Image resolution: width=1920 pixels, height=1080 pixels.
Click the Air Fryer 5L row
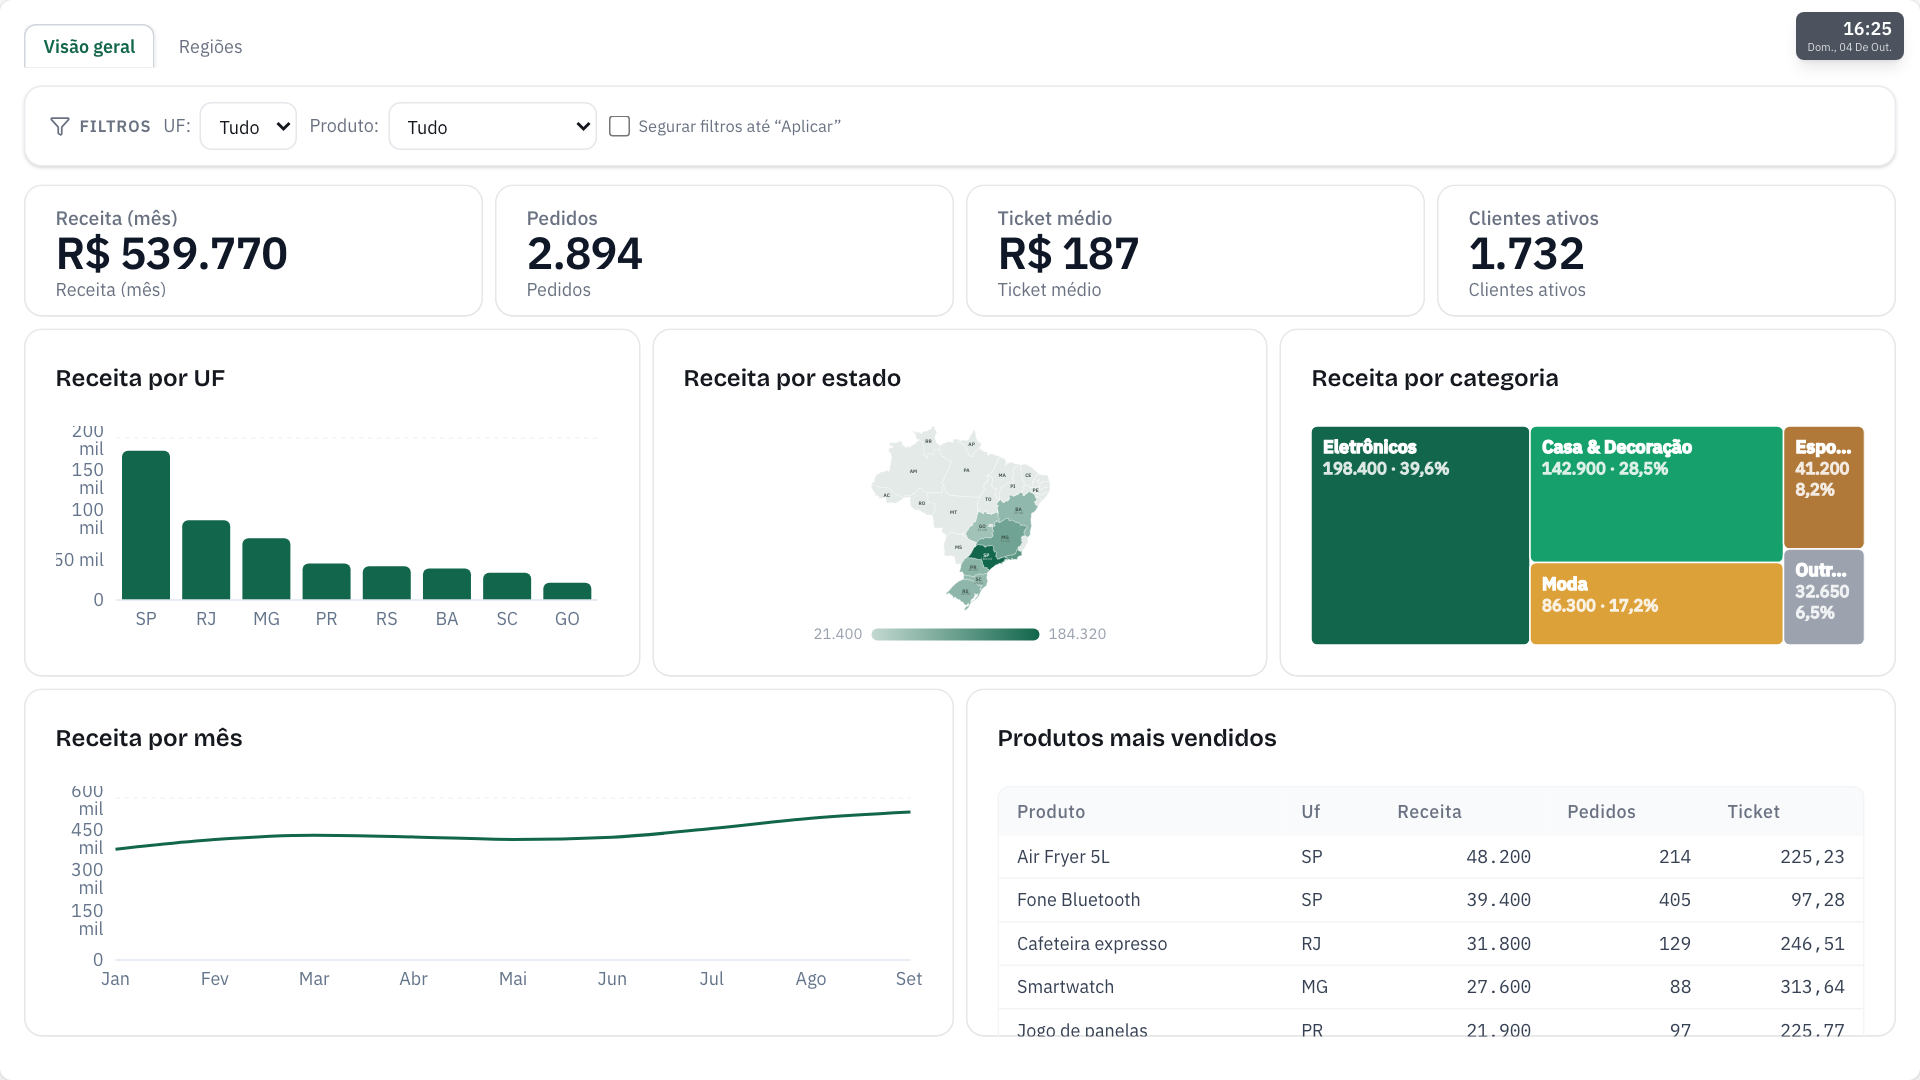(x=1430, y=857)
